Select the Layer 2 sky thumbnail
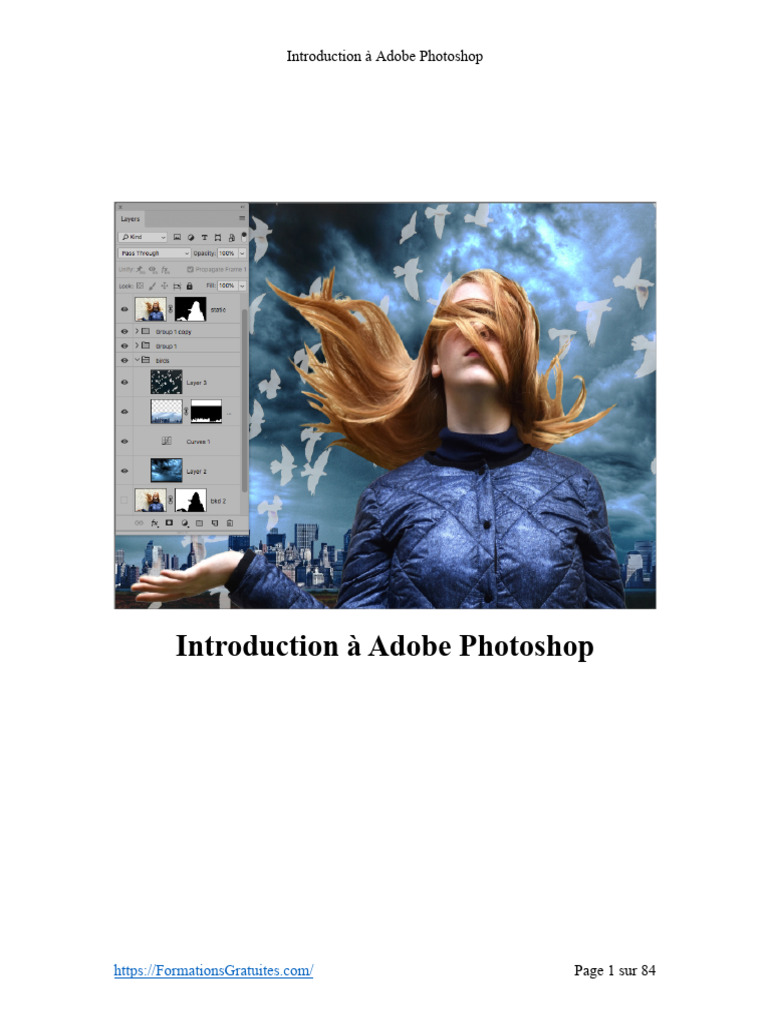Viewport: 768px width, 1024px height. coord(167,471)
